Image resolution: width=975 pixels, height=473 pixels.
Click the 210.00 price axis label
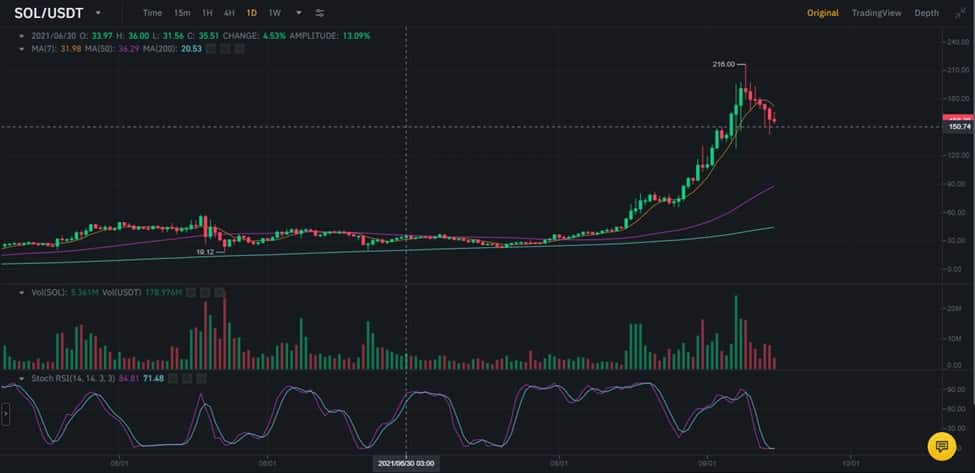pos(958,70)
